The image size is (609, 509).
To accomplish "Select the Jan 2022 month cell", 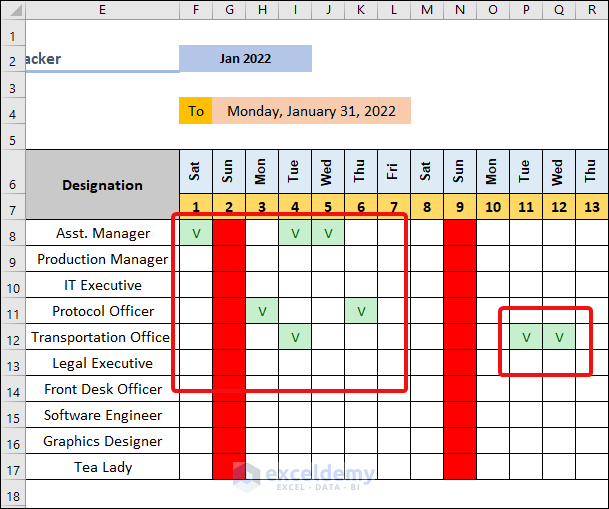I will 245,59.
